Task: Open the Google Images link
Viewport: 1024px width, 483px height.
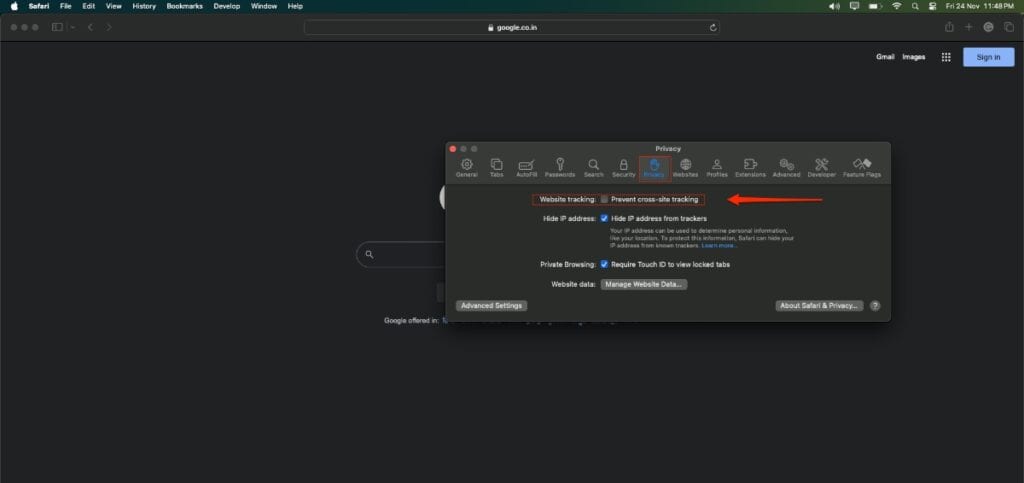Action: click(x=914, y=57)
